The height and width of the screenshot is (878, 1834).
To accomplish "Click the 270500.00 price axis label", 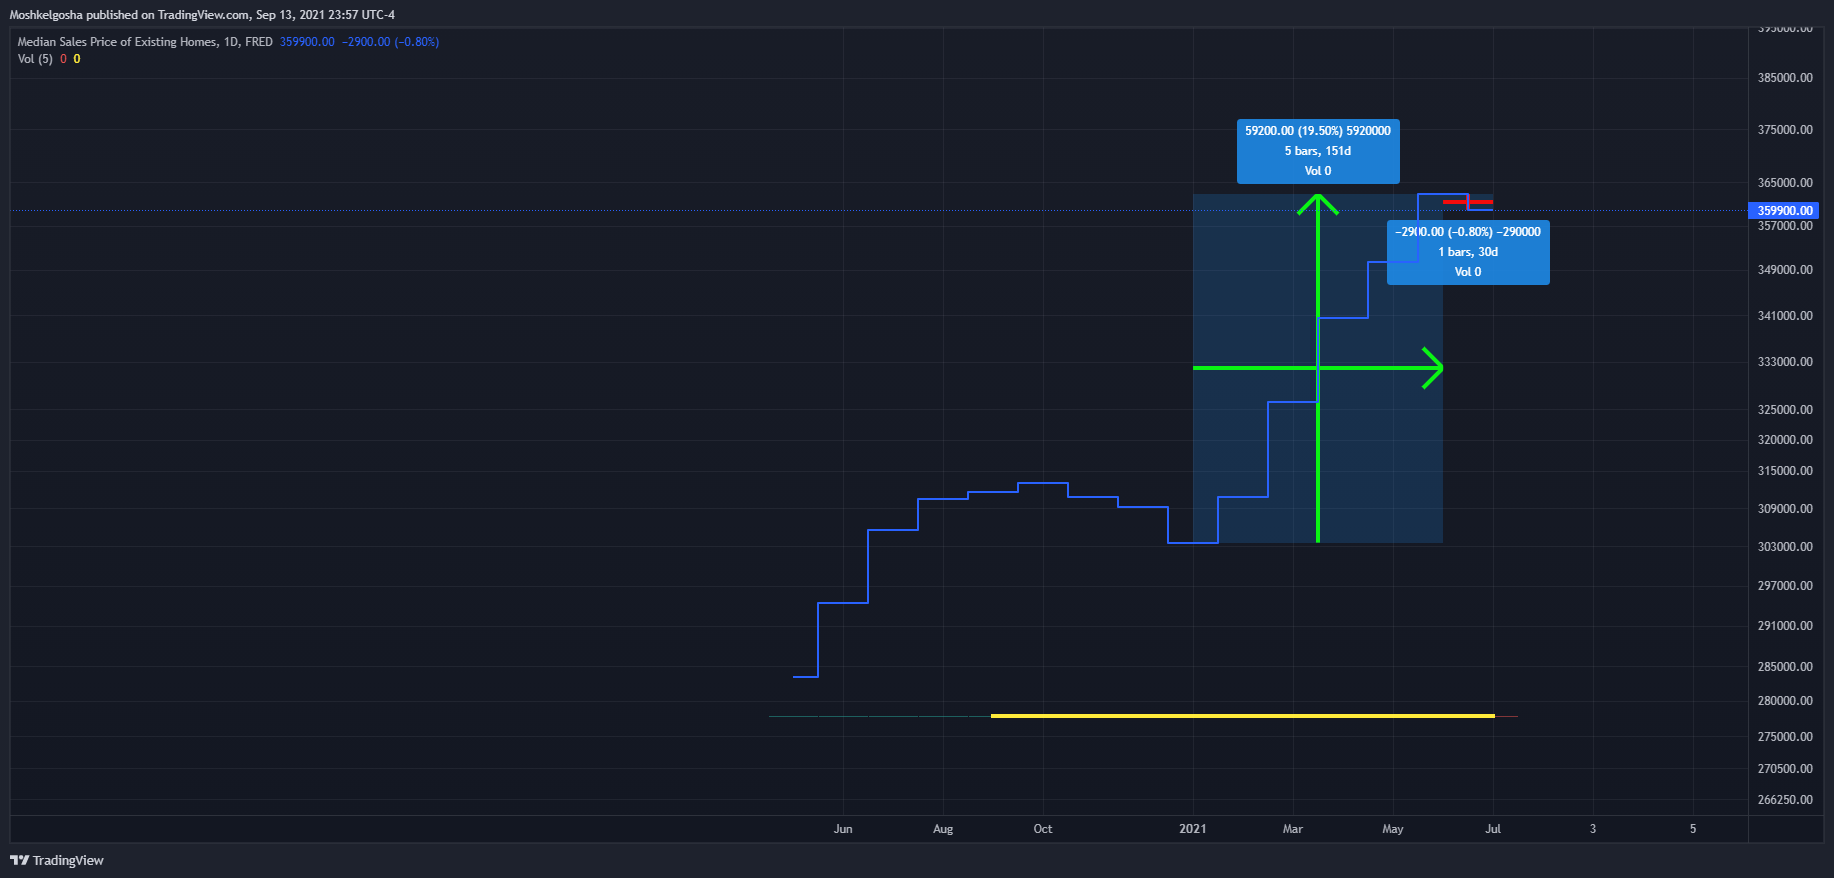I will (x=1785, y=769).
